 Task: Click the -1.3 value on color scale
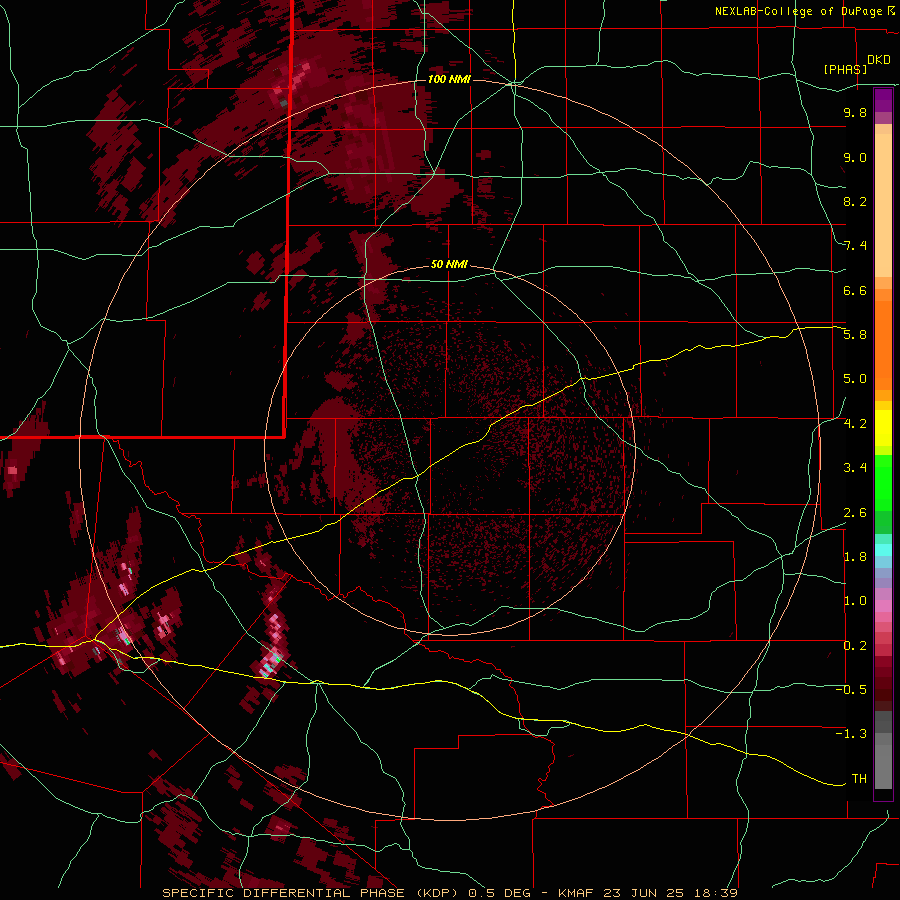coord(851,734)
